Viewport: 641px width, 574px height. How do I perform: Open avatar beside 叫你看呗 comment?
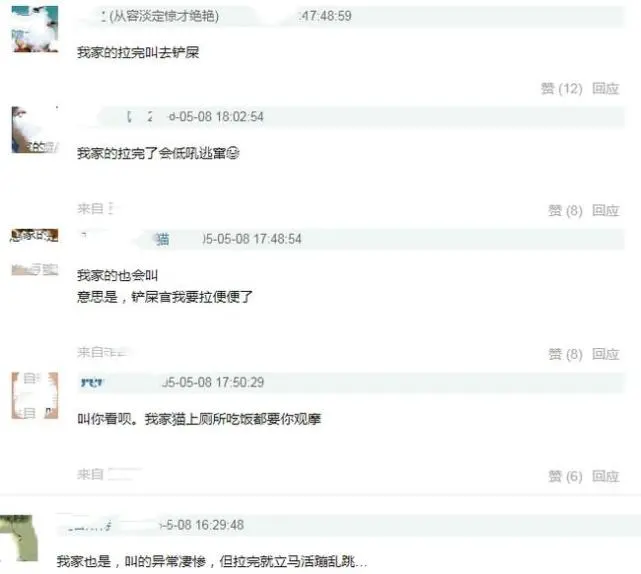pos(35,395)
